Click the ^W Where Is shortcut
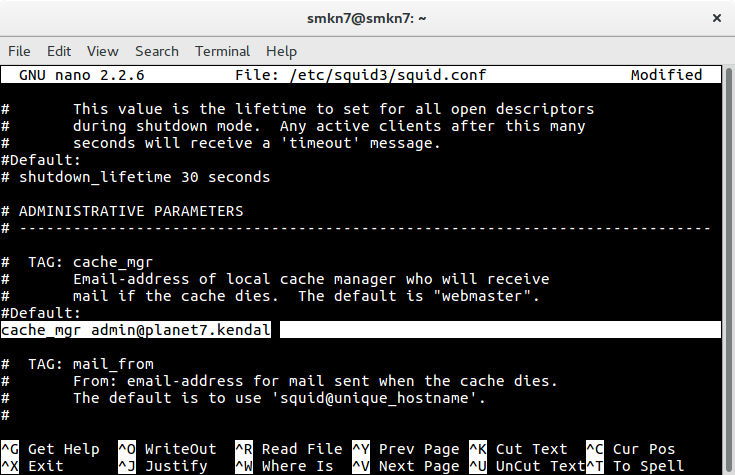735x475 pixels. point(284,466)
